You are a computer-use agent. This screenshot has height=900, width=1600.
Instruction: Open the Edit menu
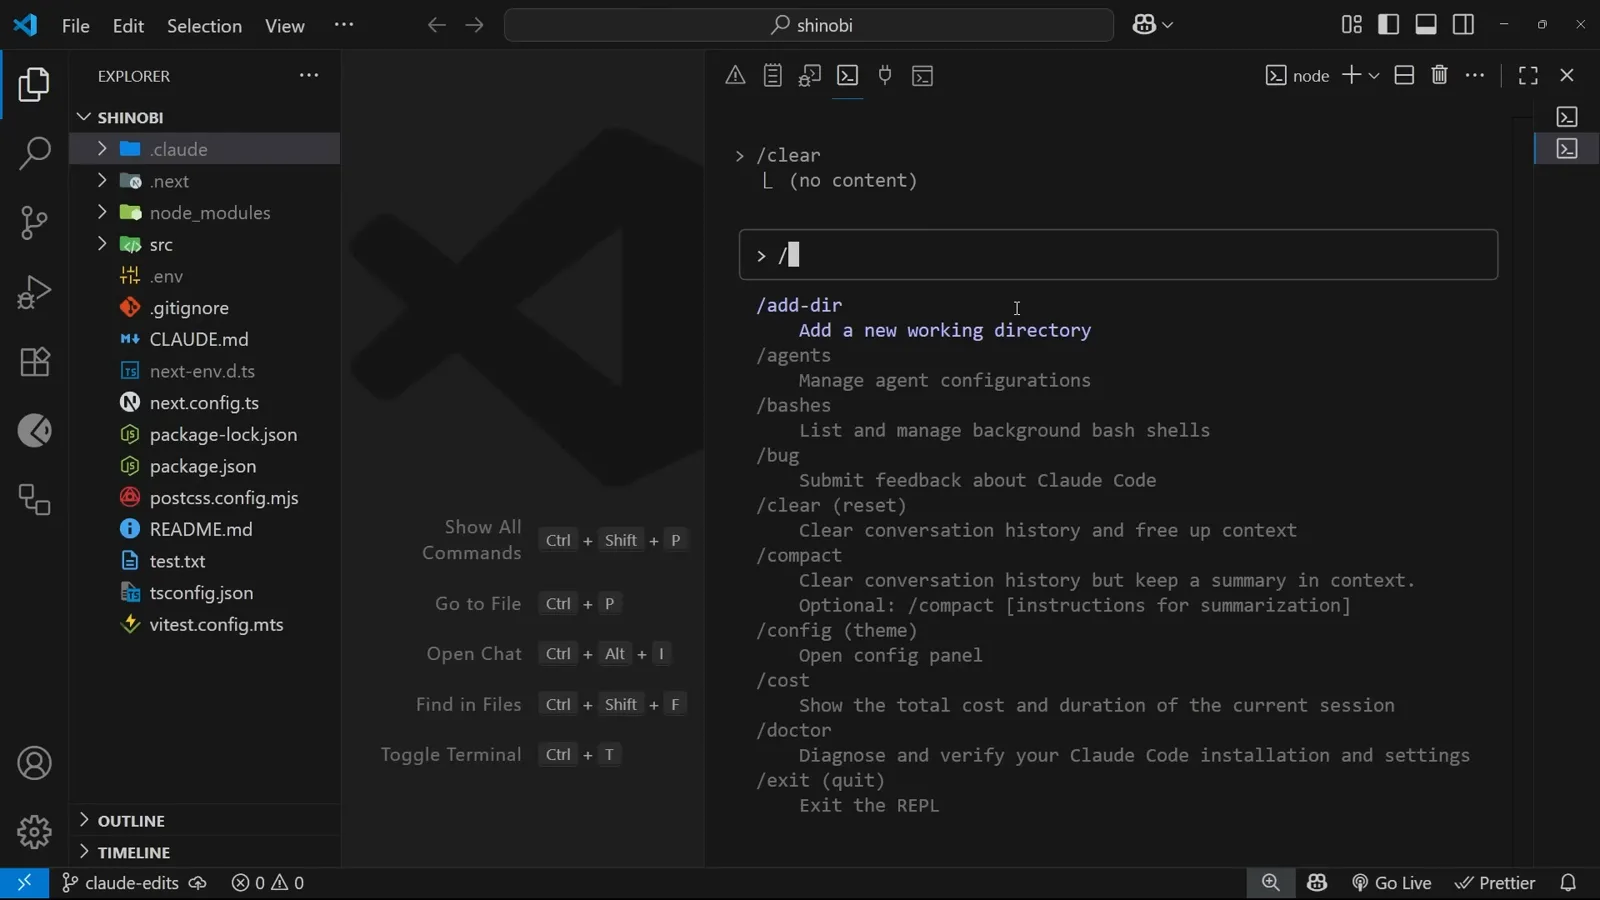pos(128,25)
